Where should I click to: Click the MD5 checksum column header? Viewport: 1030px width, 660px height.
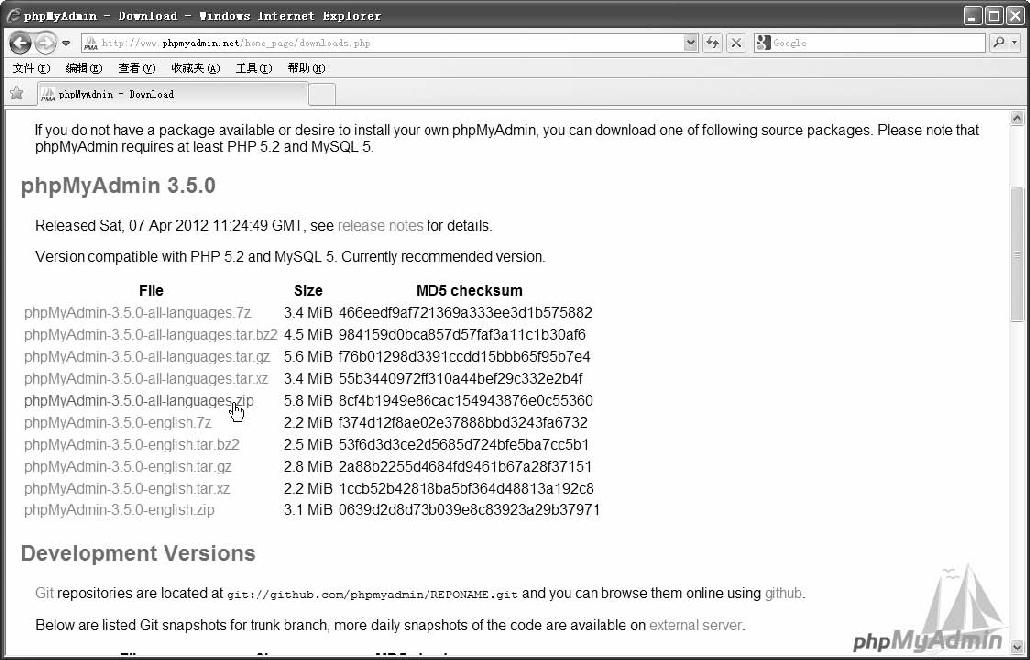pyautogui.click(x=469, y=291)
